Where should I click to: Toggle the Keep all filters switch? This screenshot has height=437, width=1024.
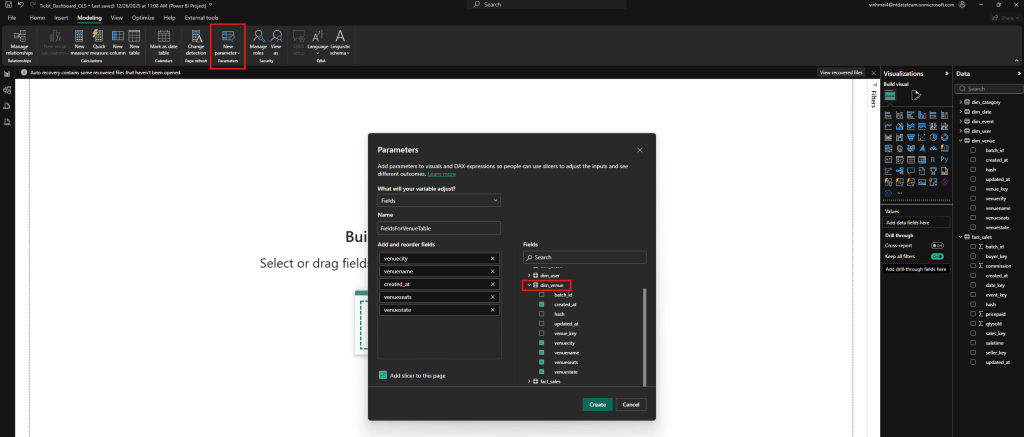click(937, 256)
